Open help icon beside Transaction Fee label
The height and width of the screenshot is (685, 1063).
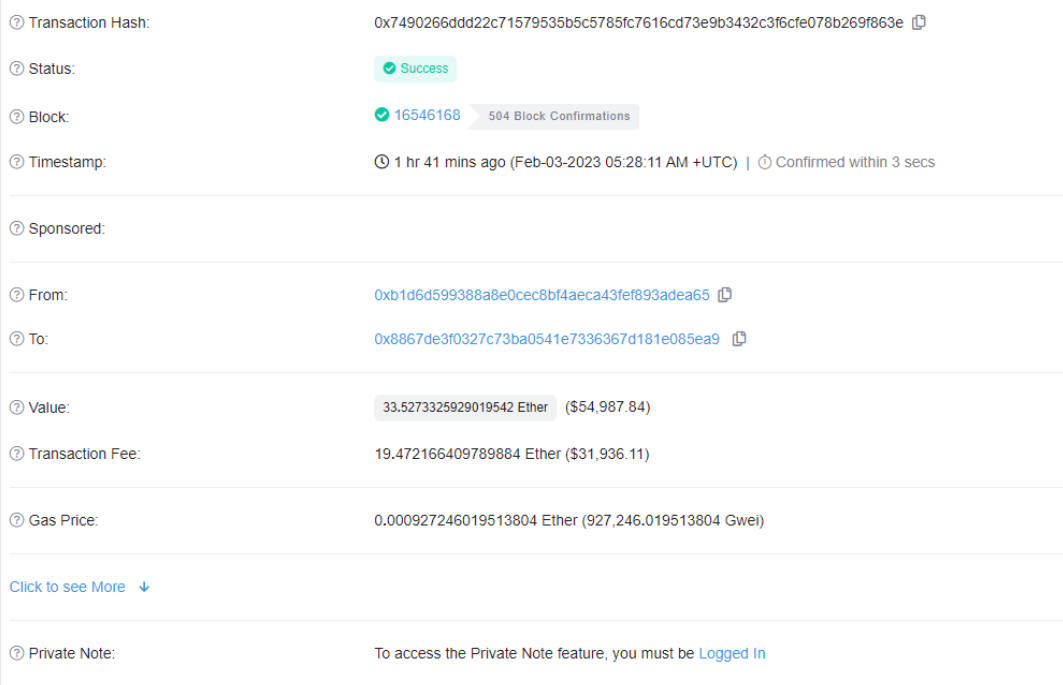[x=17, y=454]
